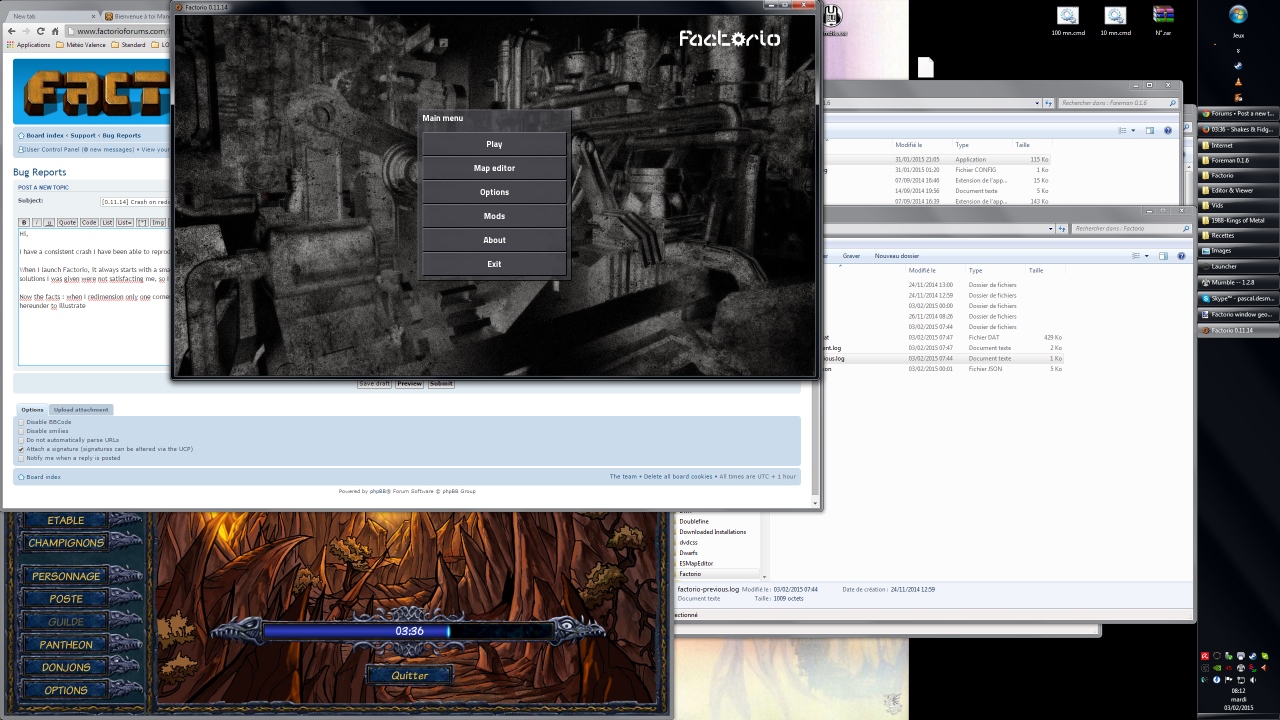1280x720 pixels.
Task: Click Preview button on forum post
Action: point(410,384)
